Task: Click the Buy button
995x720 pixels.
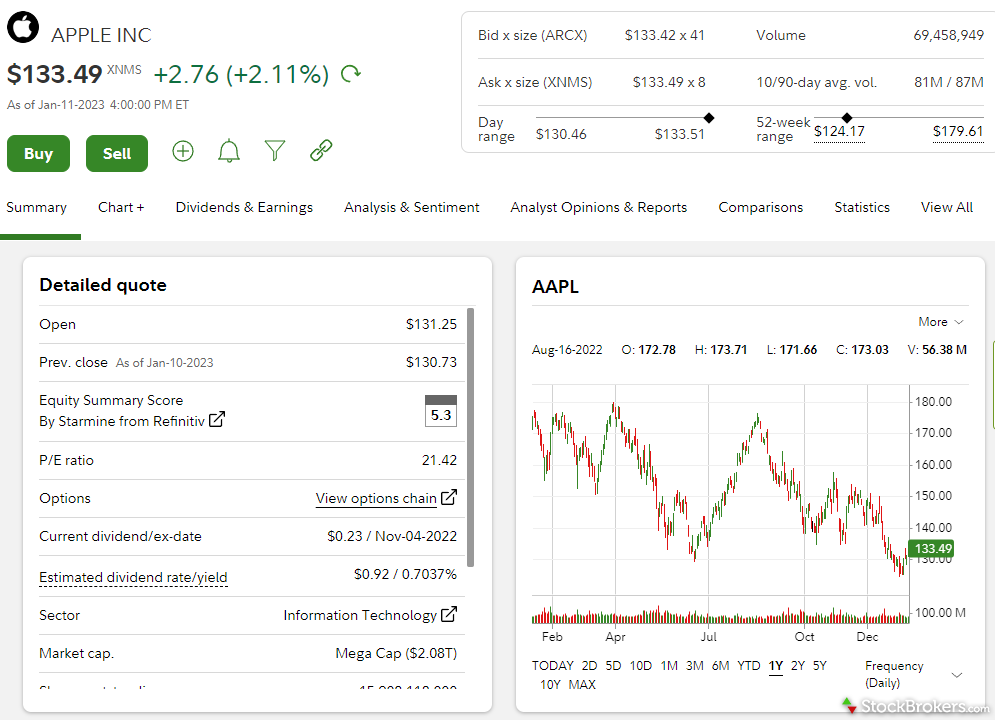Action: pyautogui.click(x=38, y=154)
